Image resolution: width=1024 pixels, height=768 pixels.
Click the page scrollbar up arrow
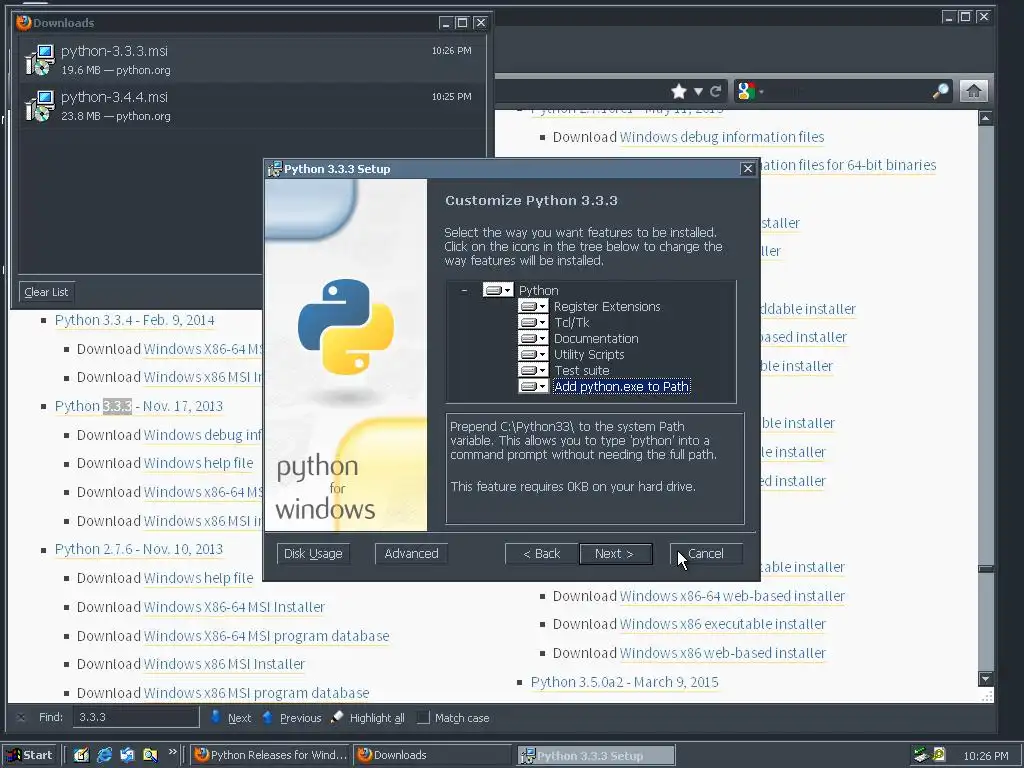coord(986,118)
